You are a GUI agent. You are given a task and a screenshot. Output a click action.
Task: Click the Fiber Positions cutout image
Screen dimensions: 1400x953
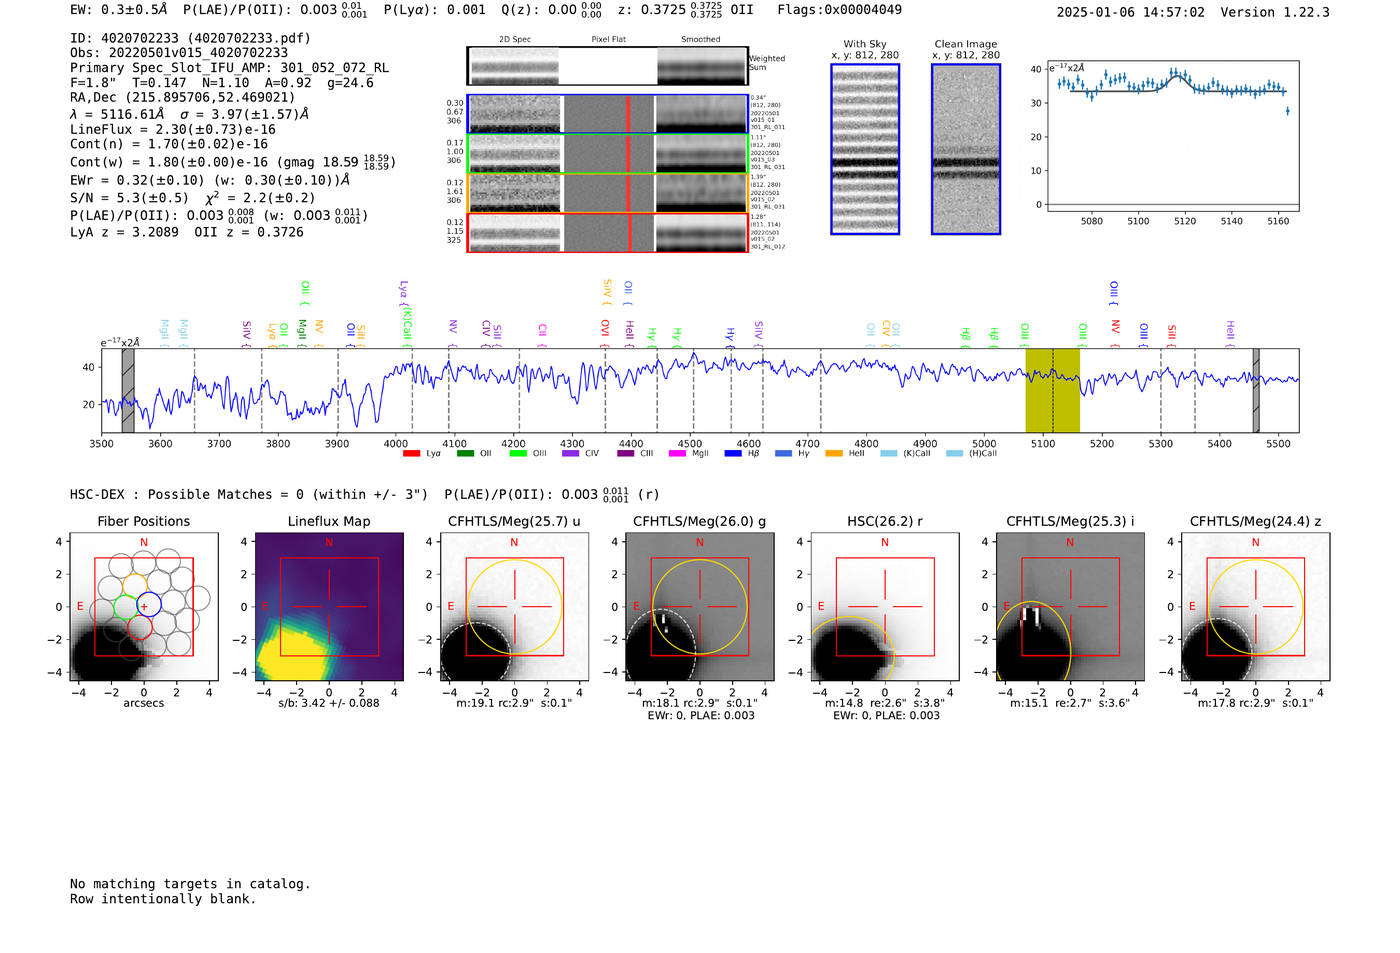coord(144,607)
